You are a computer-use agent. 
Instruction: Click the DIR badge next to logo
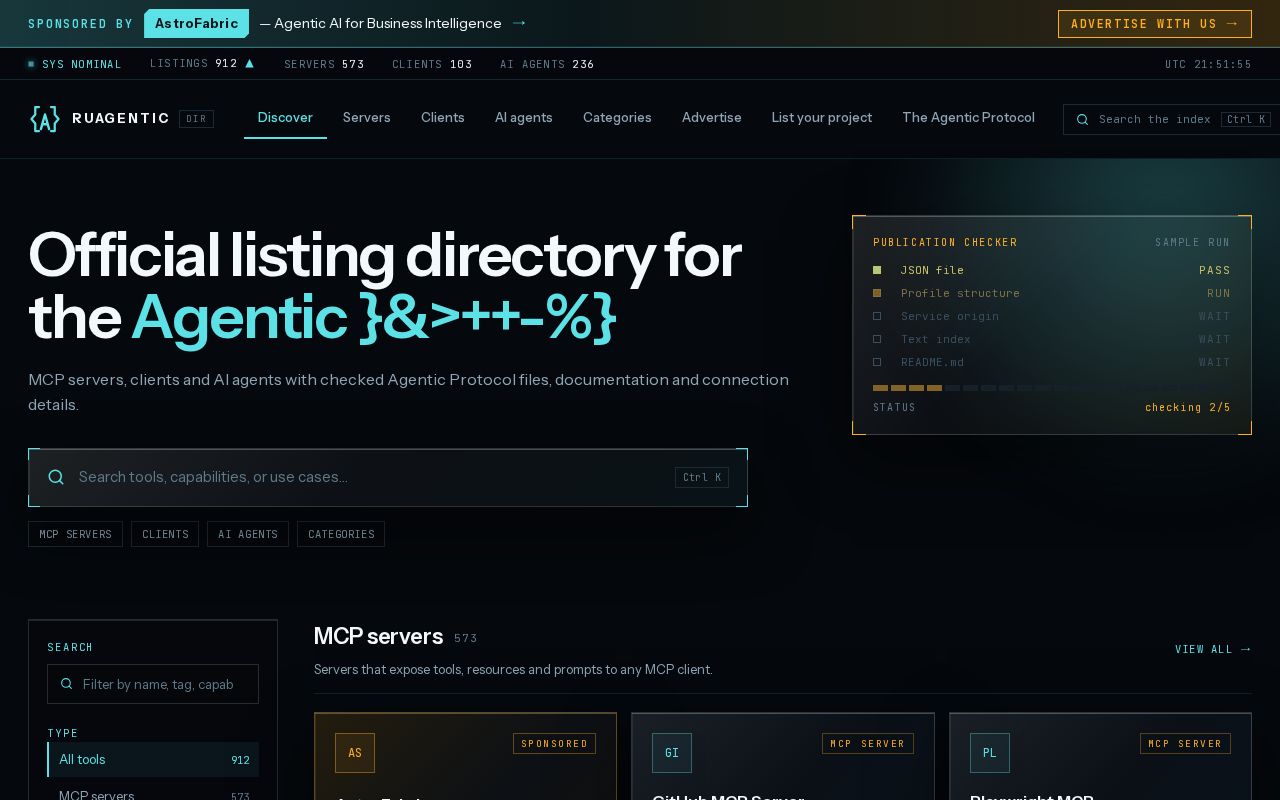tap(196, 119)
